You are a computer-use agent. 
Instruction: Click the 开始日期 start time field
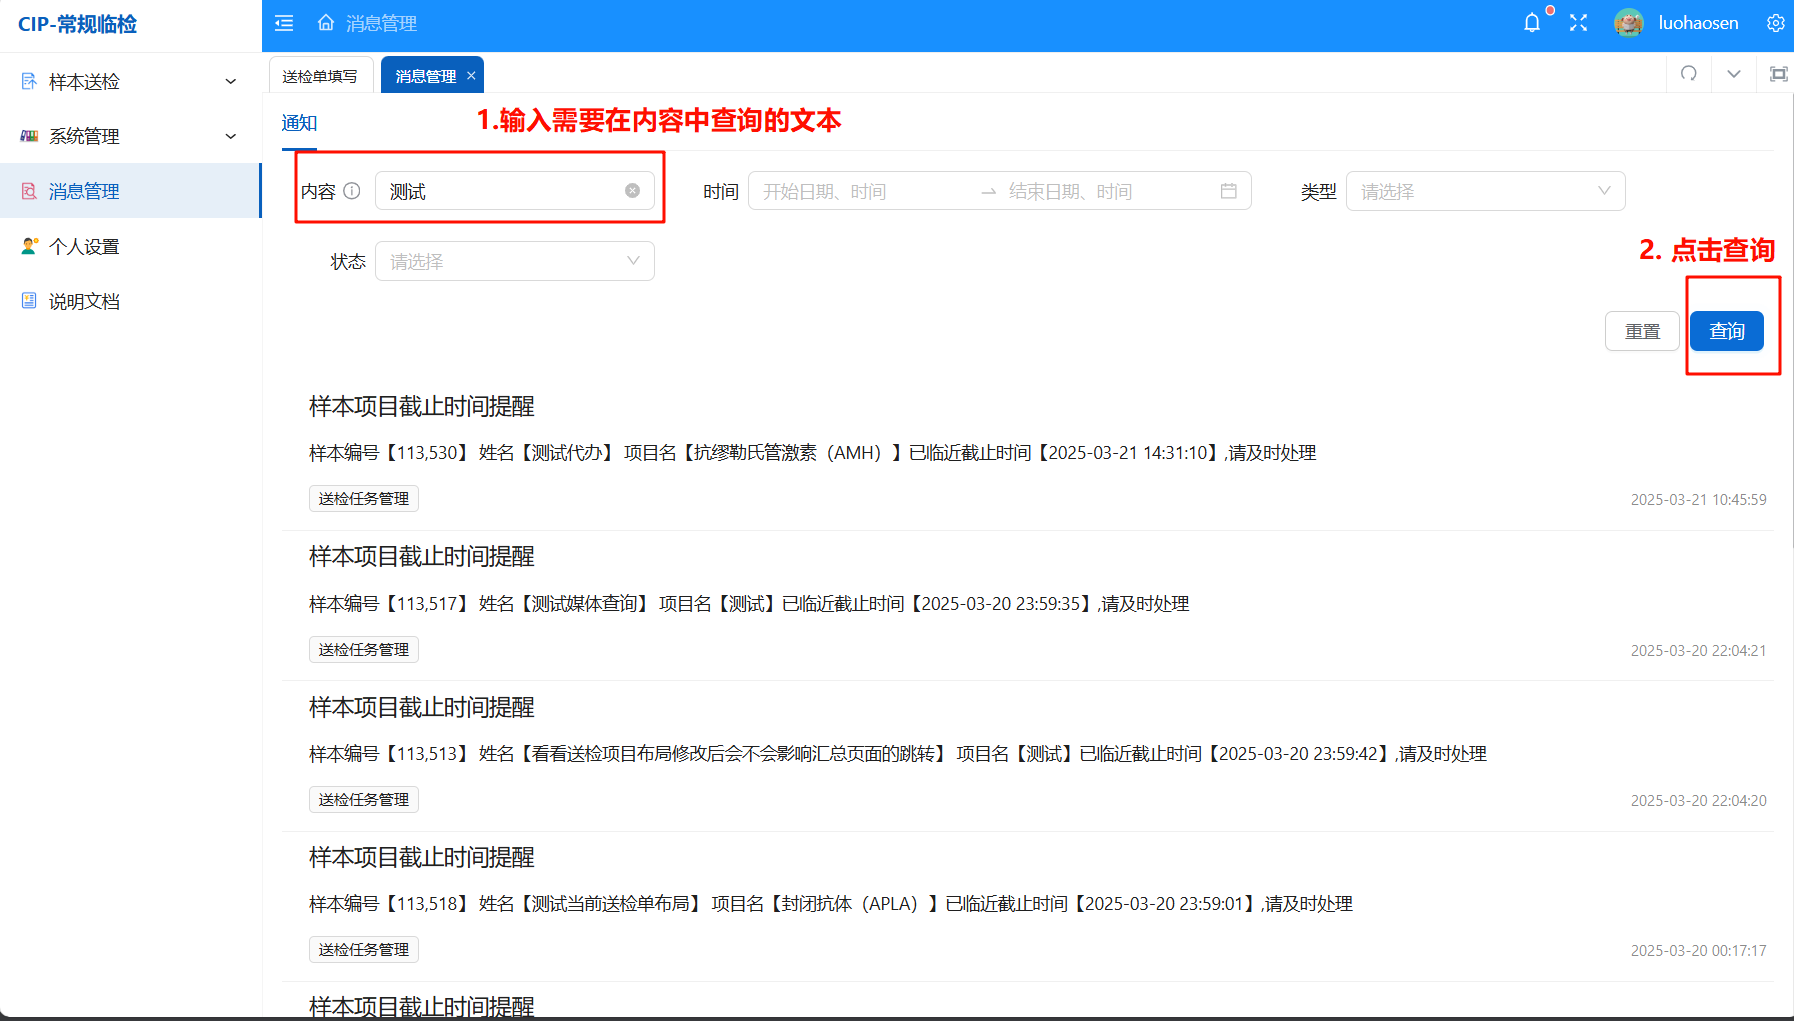click(860, 191)
